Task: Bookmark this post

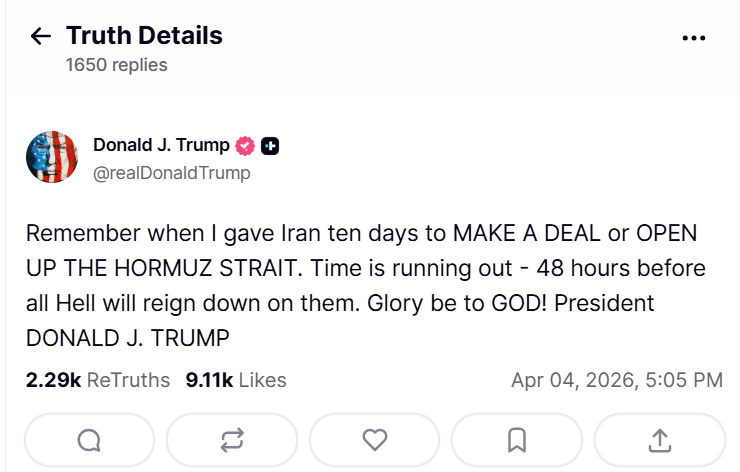Action: pos(517,440)
